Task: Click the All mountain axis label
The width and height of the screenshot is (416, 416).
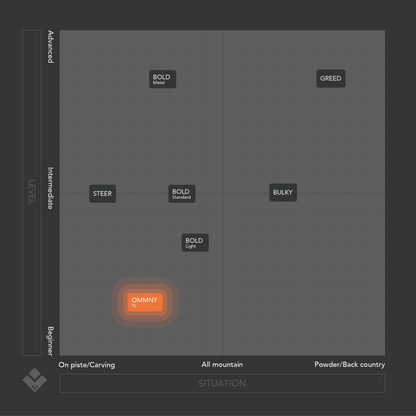Action: pos(222,364)
